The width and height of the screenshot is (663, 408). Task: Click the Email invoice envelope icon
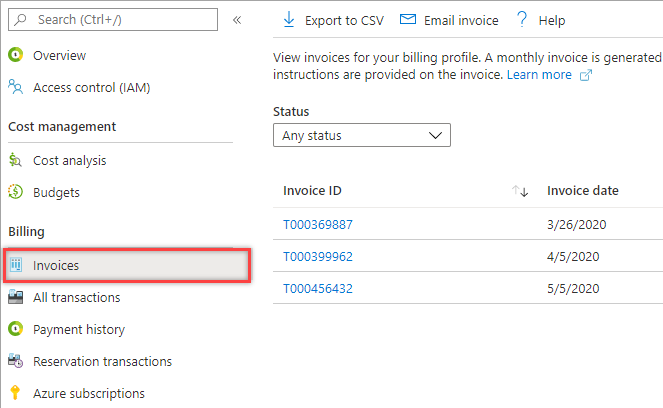(x=407, y=19)
